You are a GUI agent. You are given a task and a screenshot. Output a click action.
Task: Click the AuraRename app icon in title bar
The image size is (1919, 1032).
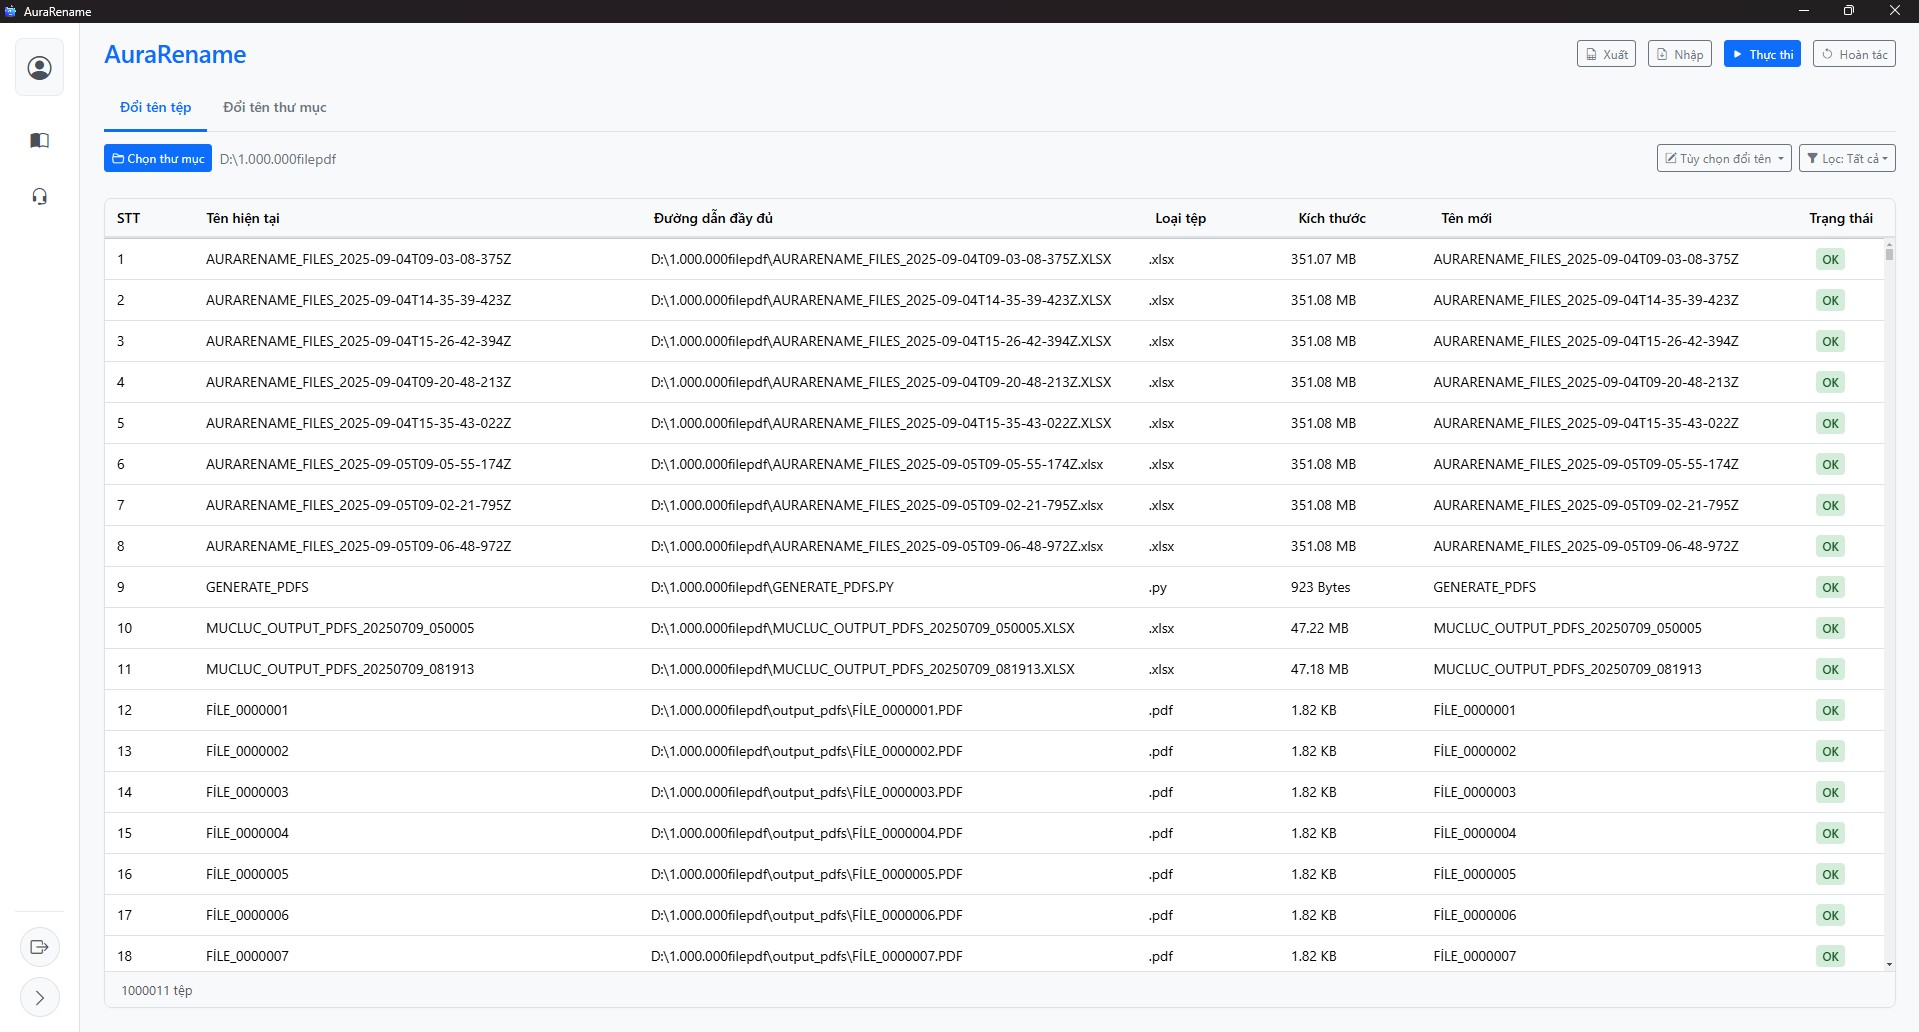11,11
